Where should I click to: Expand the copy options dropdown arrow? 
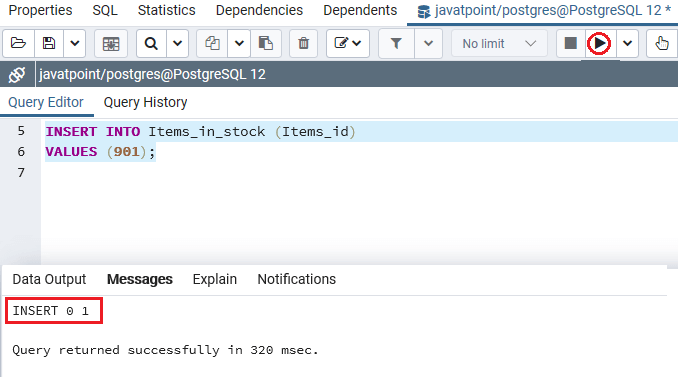click(239, 43)
